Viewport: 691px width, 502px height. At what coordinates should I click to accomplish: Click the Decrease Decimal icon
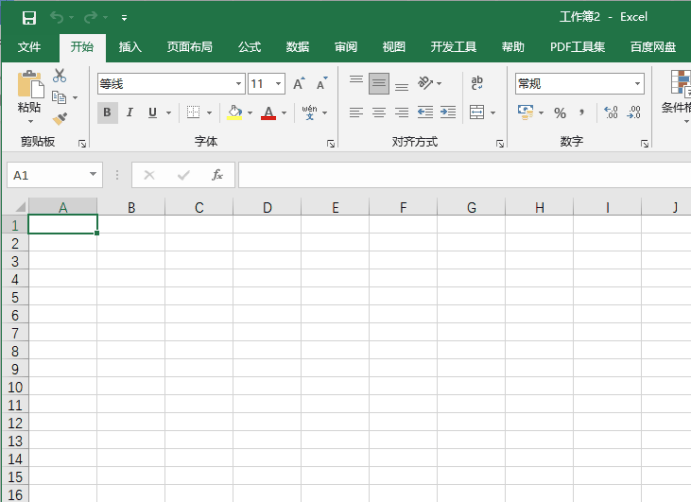click(634, 112)
